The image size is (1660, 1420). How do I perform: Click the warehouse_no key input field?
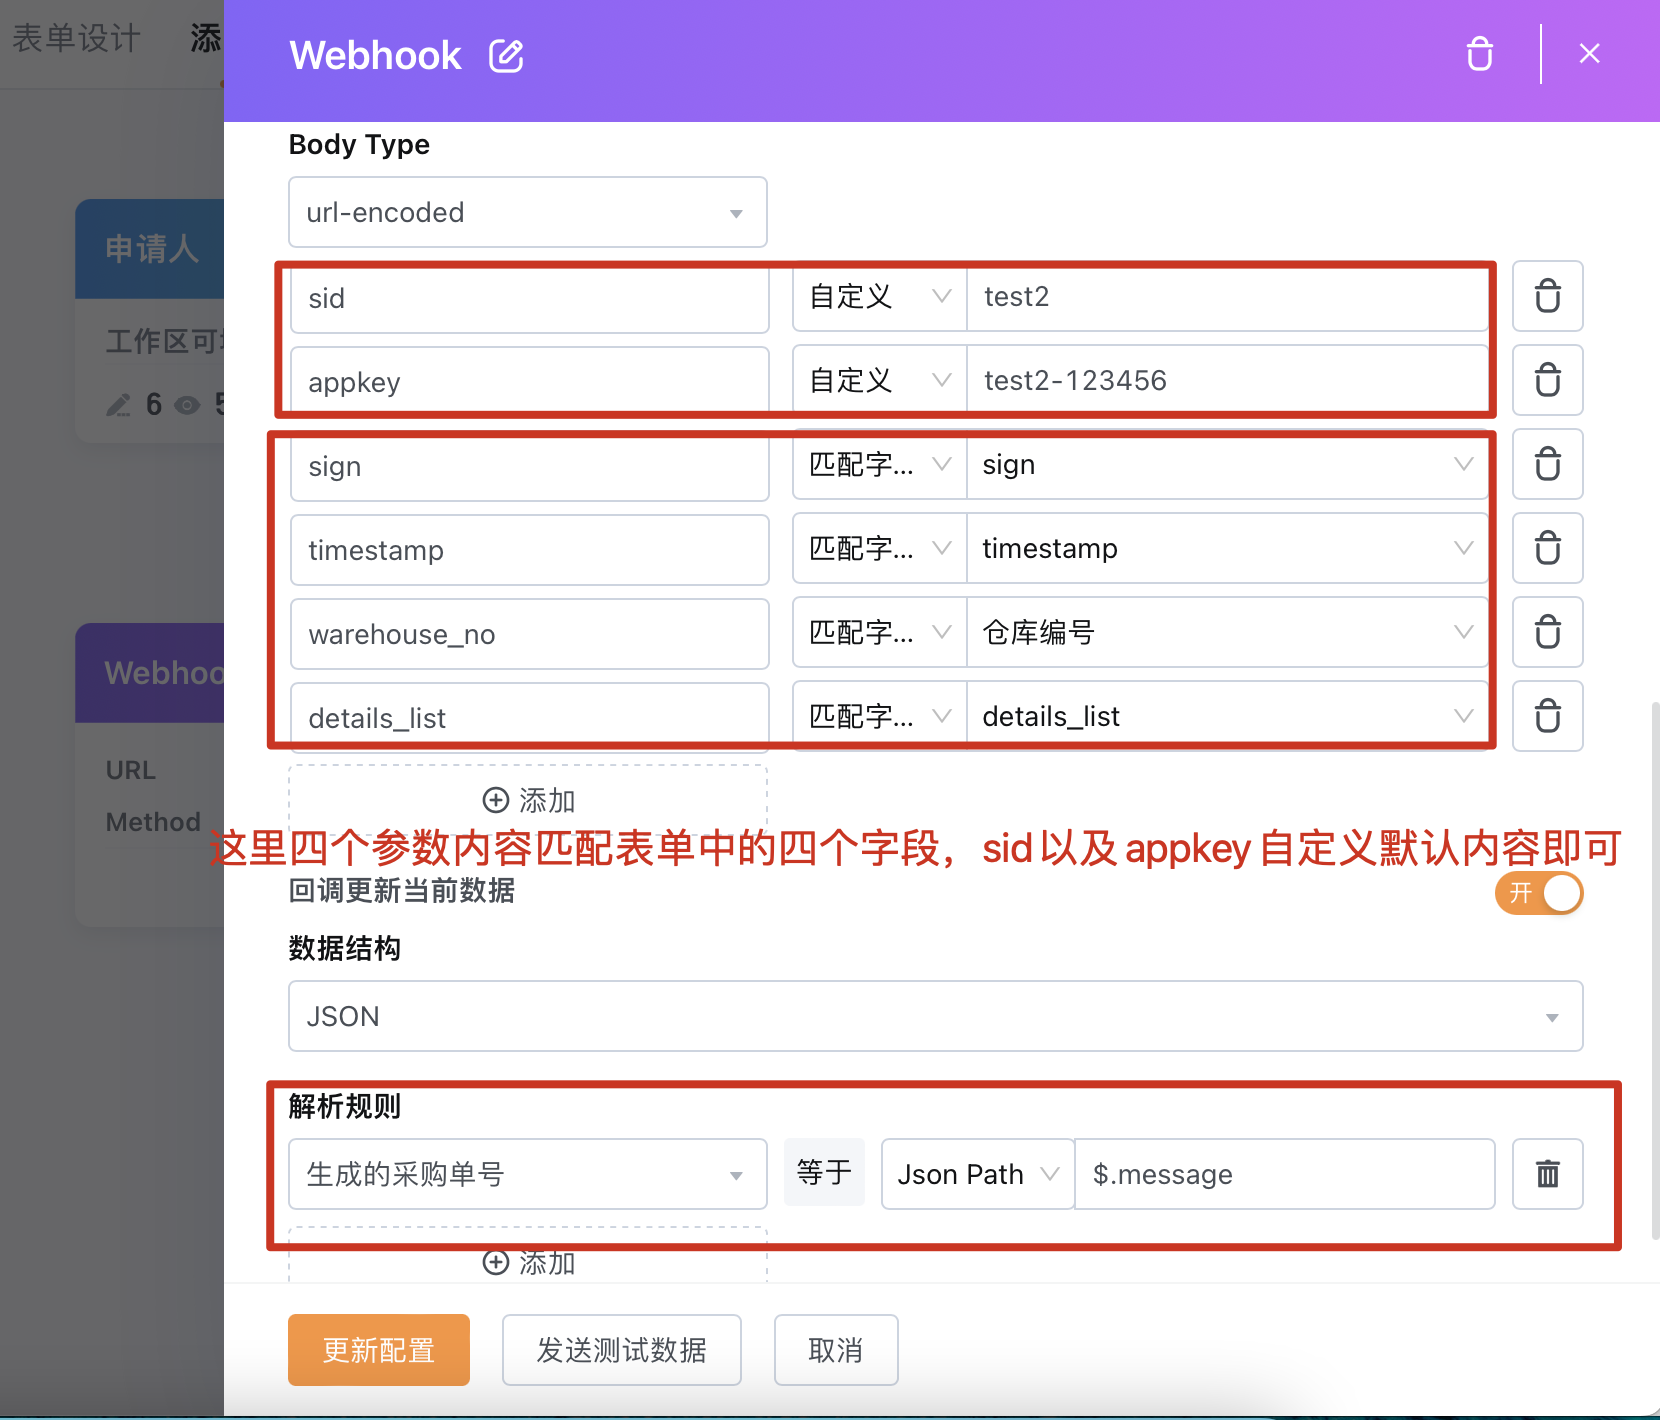coord(530,634)
